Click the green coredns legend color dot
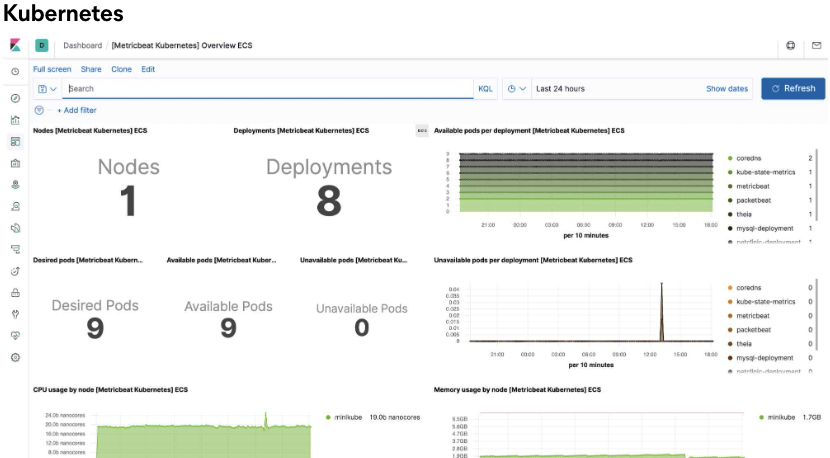The image size is (830, 458). tap(730, 158)
